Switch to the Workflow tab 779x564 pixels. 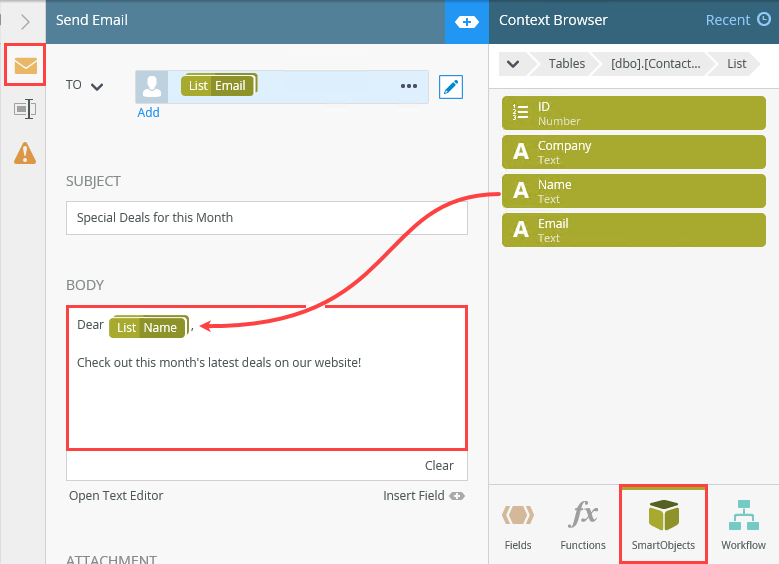click(x=743, y=526)
